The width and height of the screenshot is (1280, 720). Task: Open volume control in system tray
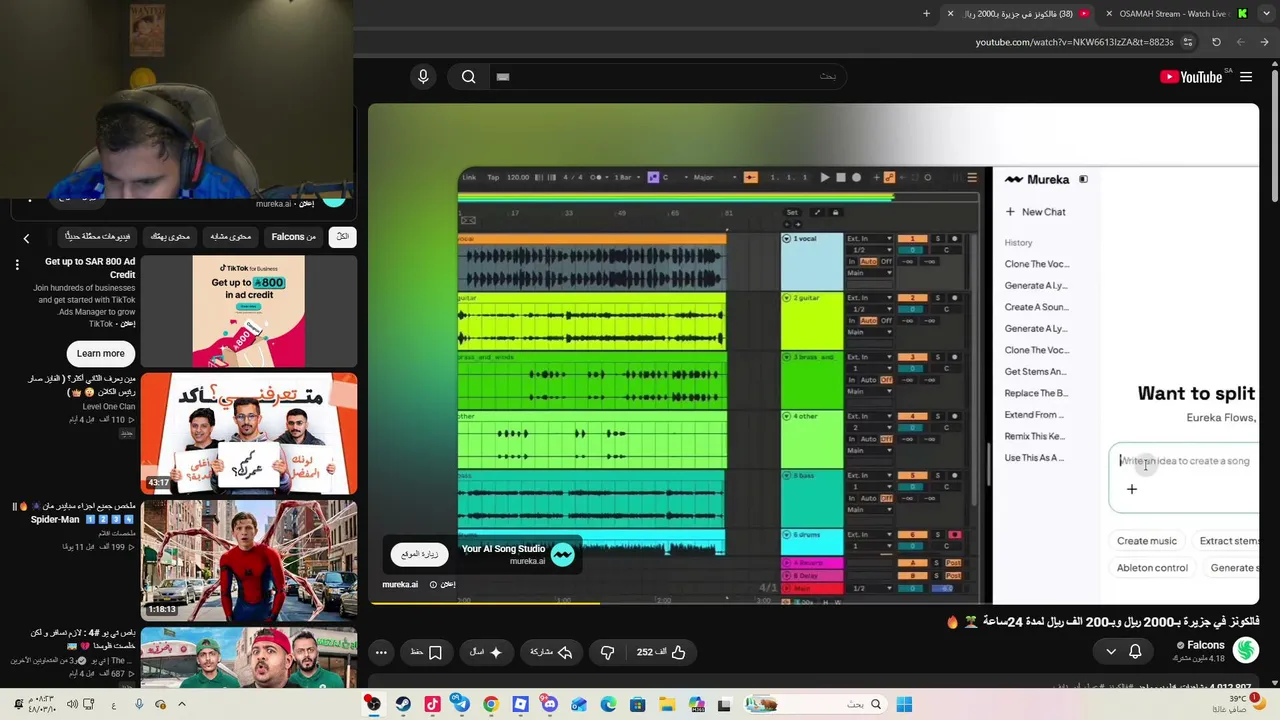point(72,704)
